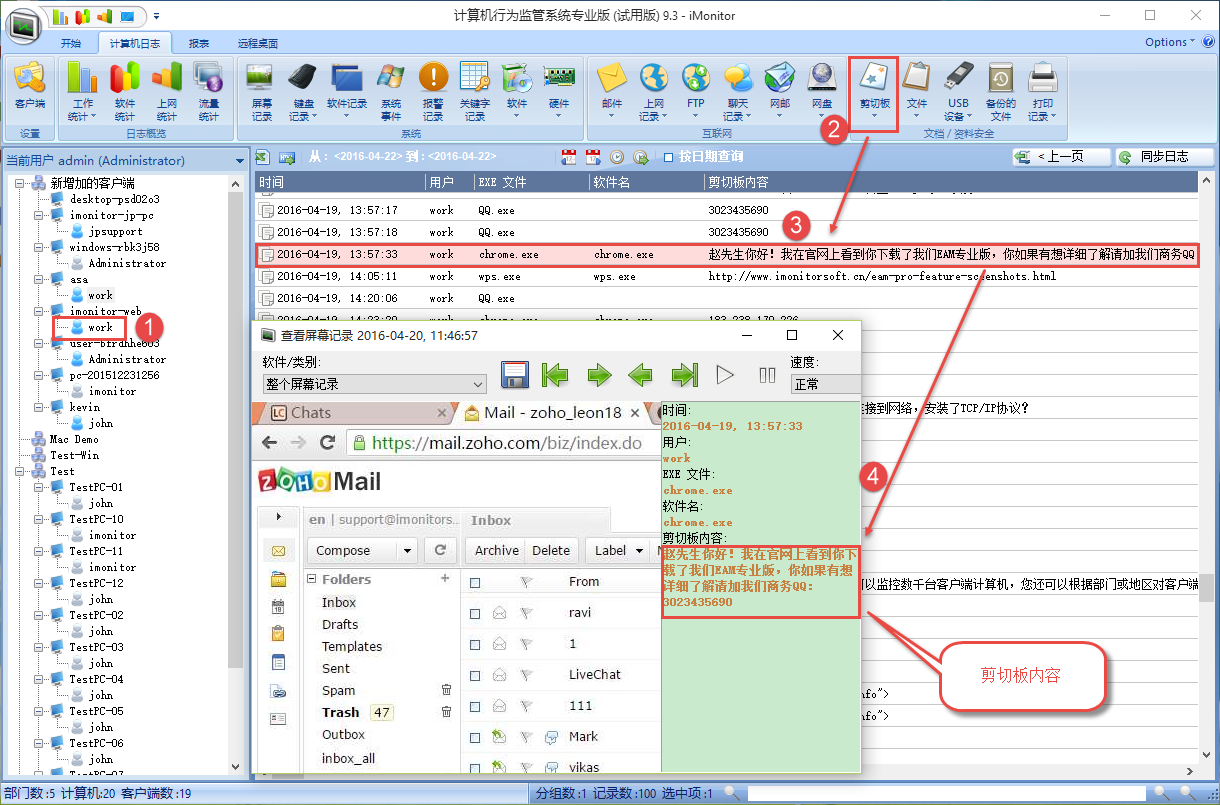Open the Compose dropdown arrow
This screenshot has width=1220, height=805.
click(406, 551)
